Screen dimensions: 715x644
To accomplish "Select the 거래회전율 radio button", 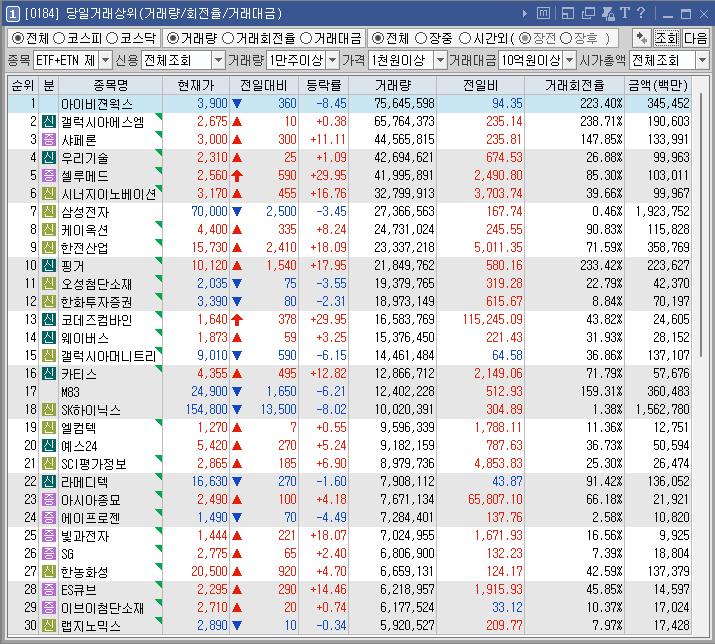I will 228,38.
